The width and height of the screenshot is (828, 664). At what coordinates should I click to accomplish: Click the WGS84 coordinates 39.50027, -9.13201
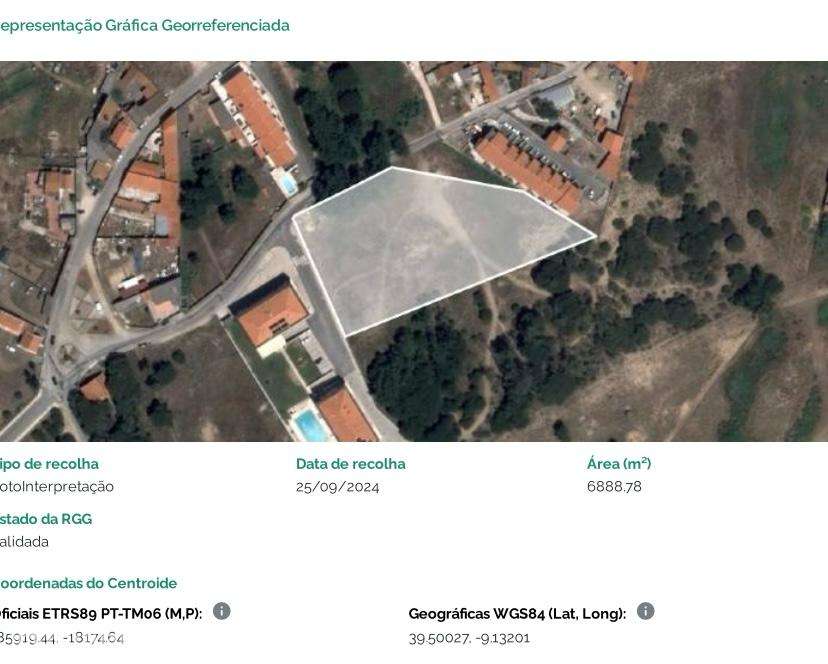[x=469, y=638]
